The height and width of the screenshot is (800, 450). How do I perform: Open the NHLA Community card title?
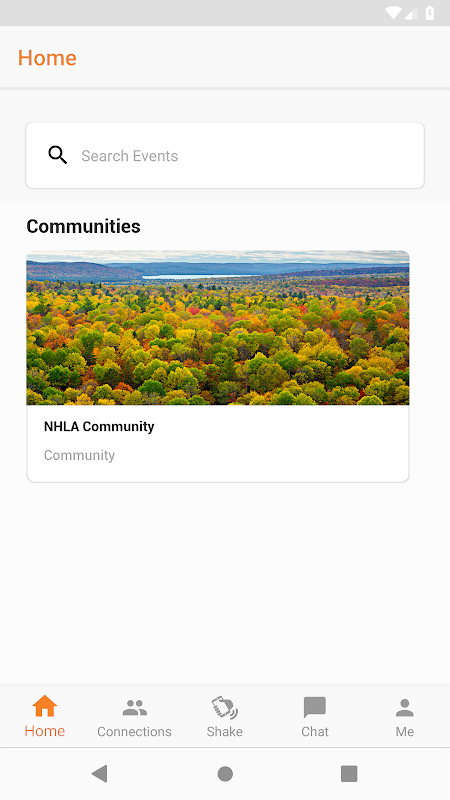click(99, 426)
